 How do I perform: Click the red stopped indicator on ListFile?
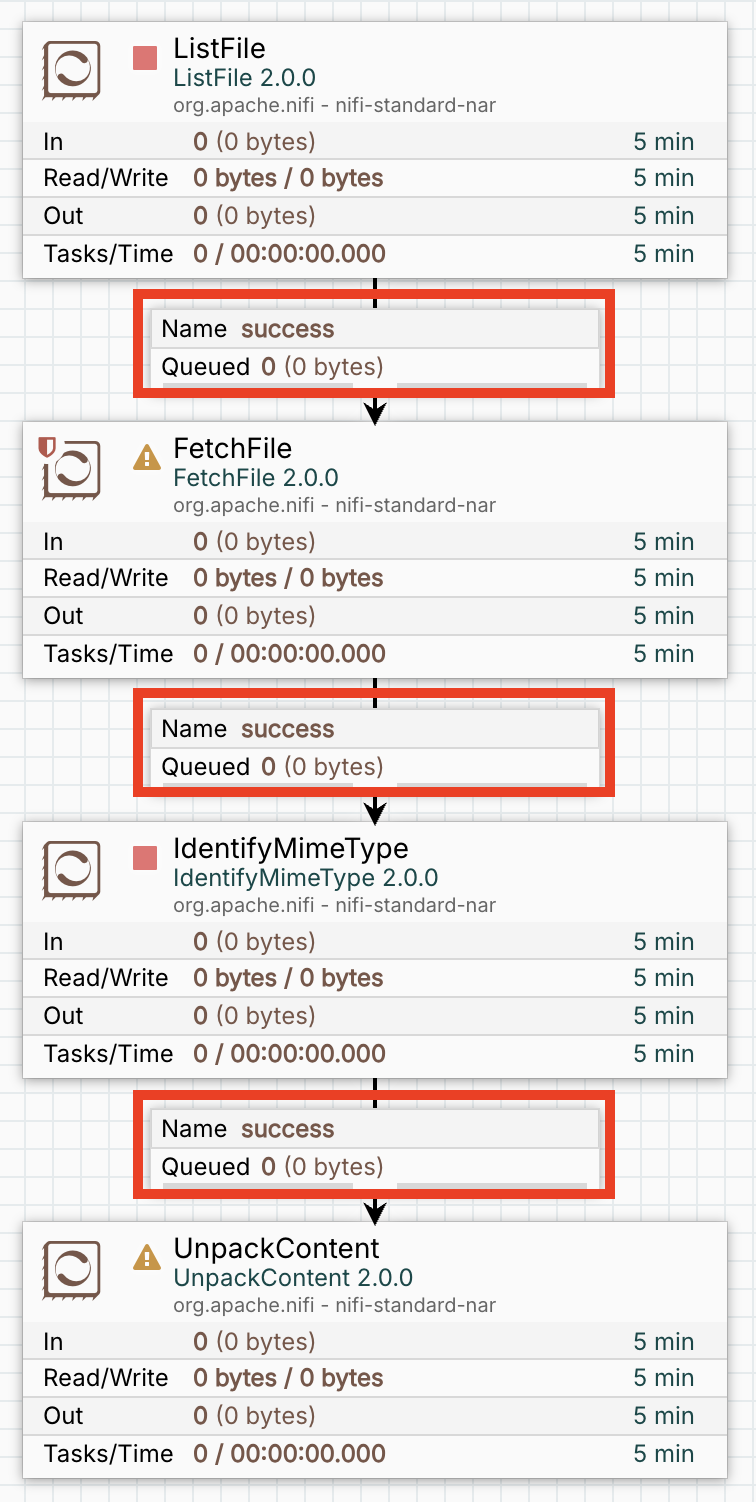[x=145, y=59]
